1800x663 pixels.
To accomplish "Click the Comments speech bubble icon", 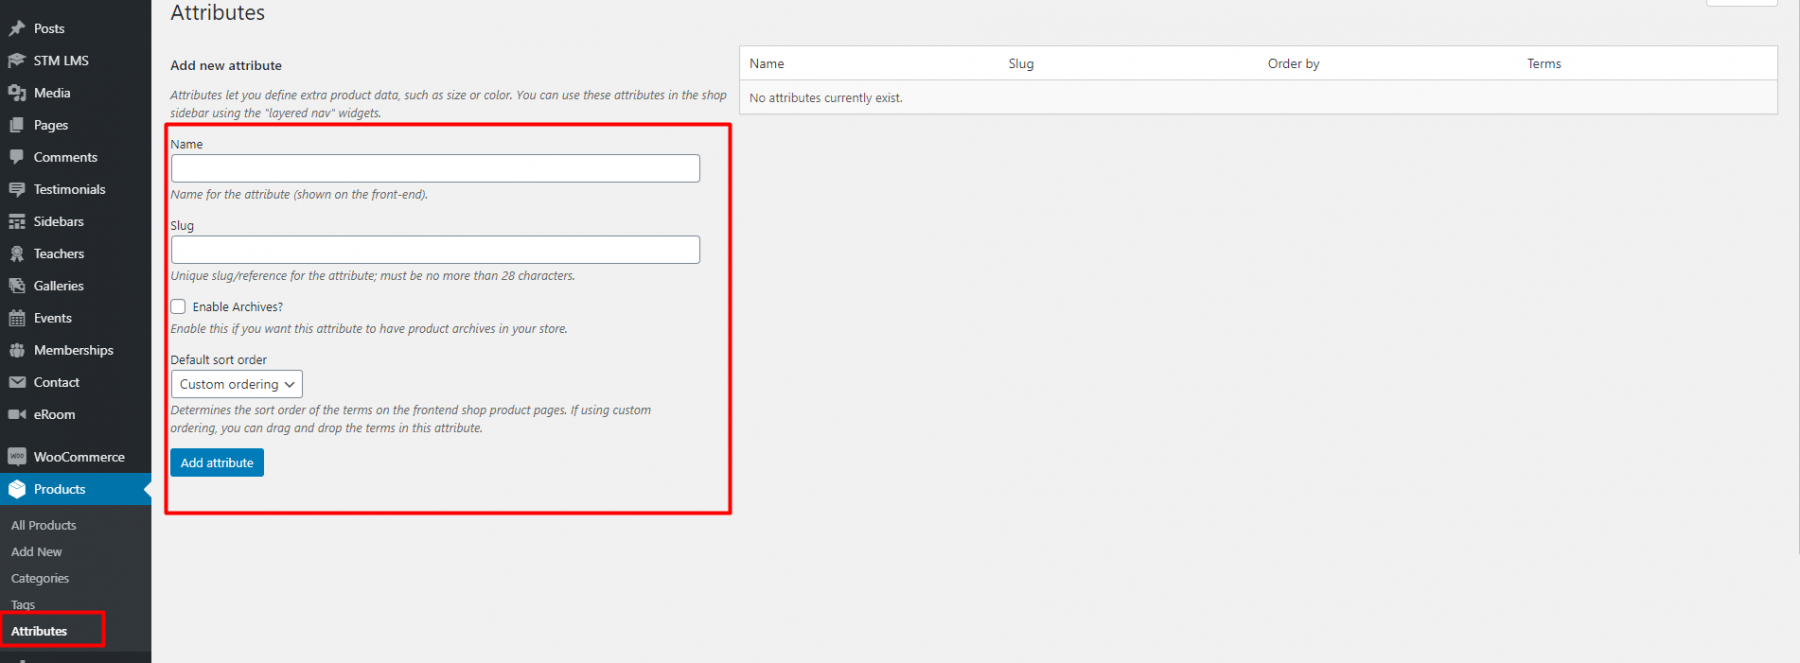I will point(17,157).
